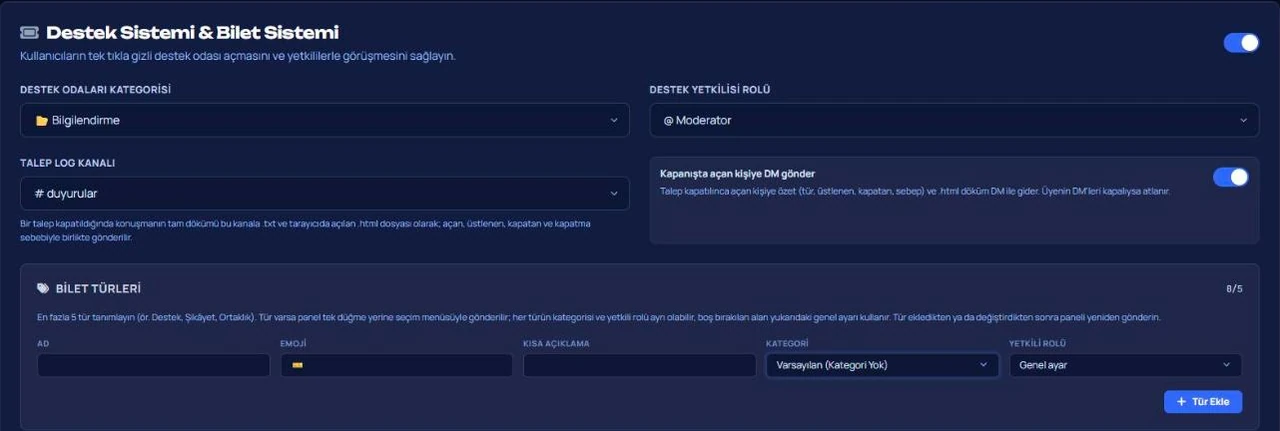Click the DESTEK YETKİLİSİ ROLÜ label
Screen dimensions: 1280x431
pos(710,90)
